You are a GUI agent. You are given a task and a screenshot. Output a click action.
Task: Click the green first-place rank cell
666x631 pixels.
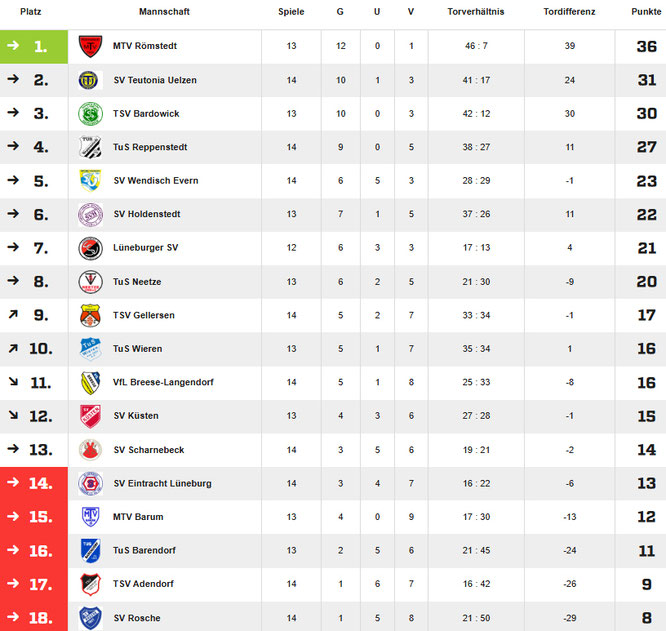[34, 46]
